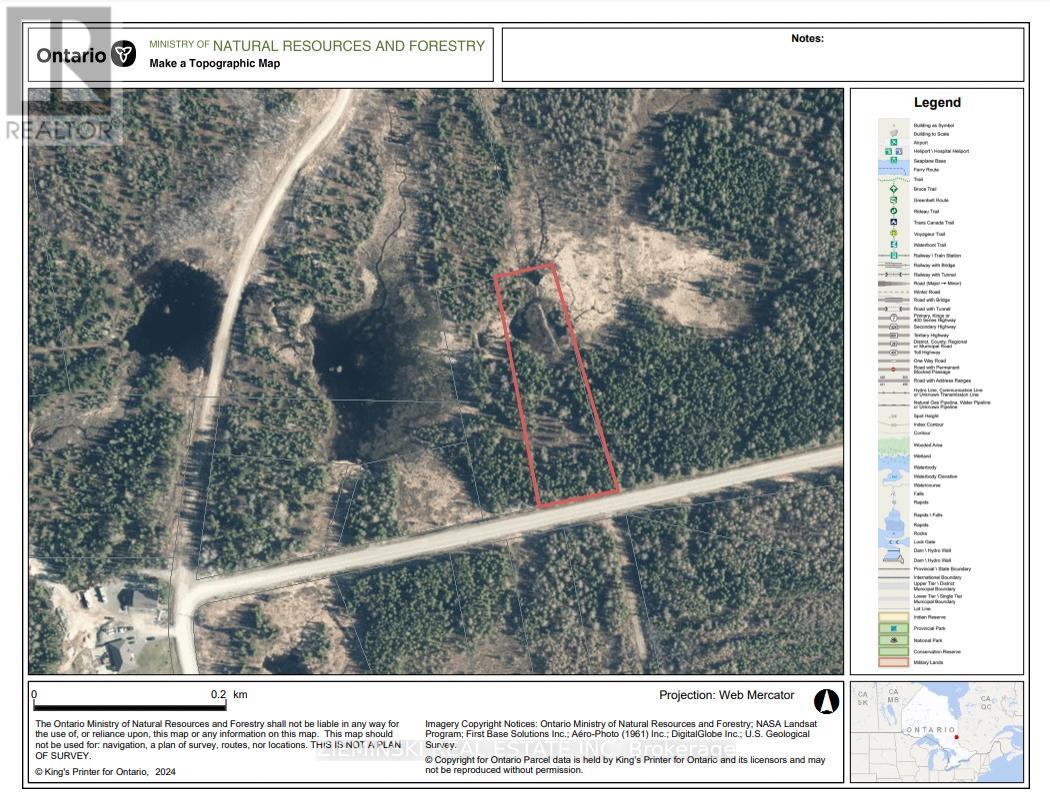Click the Rideau Trail legend icon
Image resolution: width=1050 pixels, height=811 pixels.
pos(894,211)
